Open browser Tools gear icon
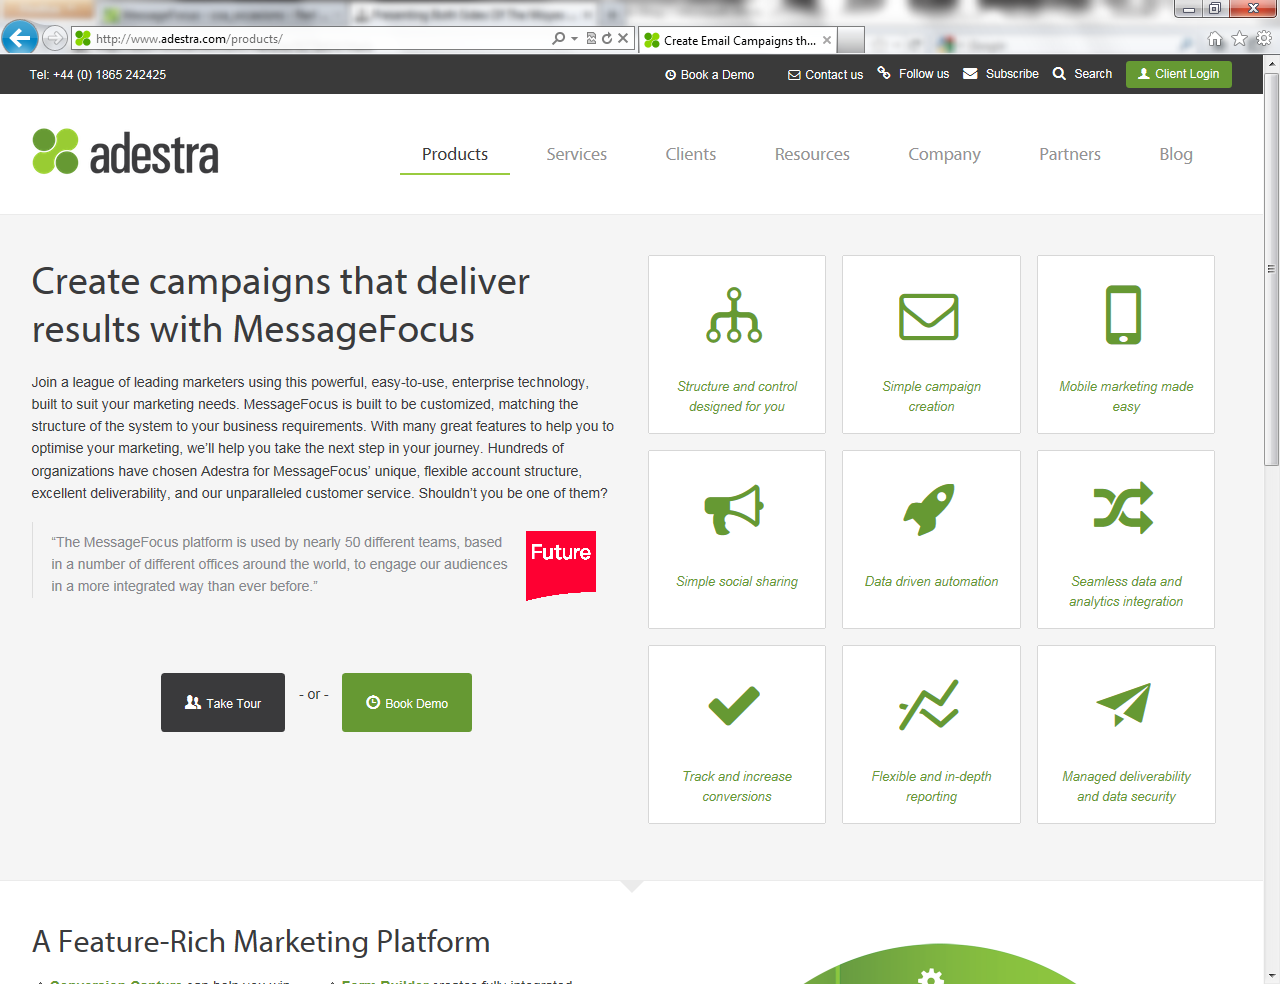 pyautogui.click(x=1264, y=39)
